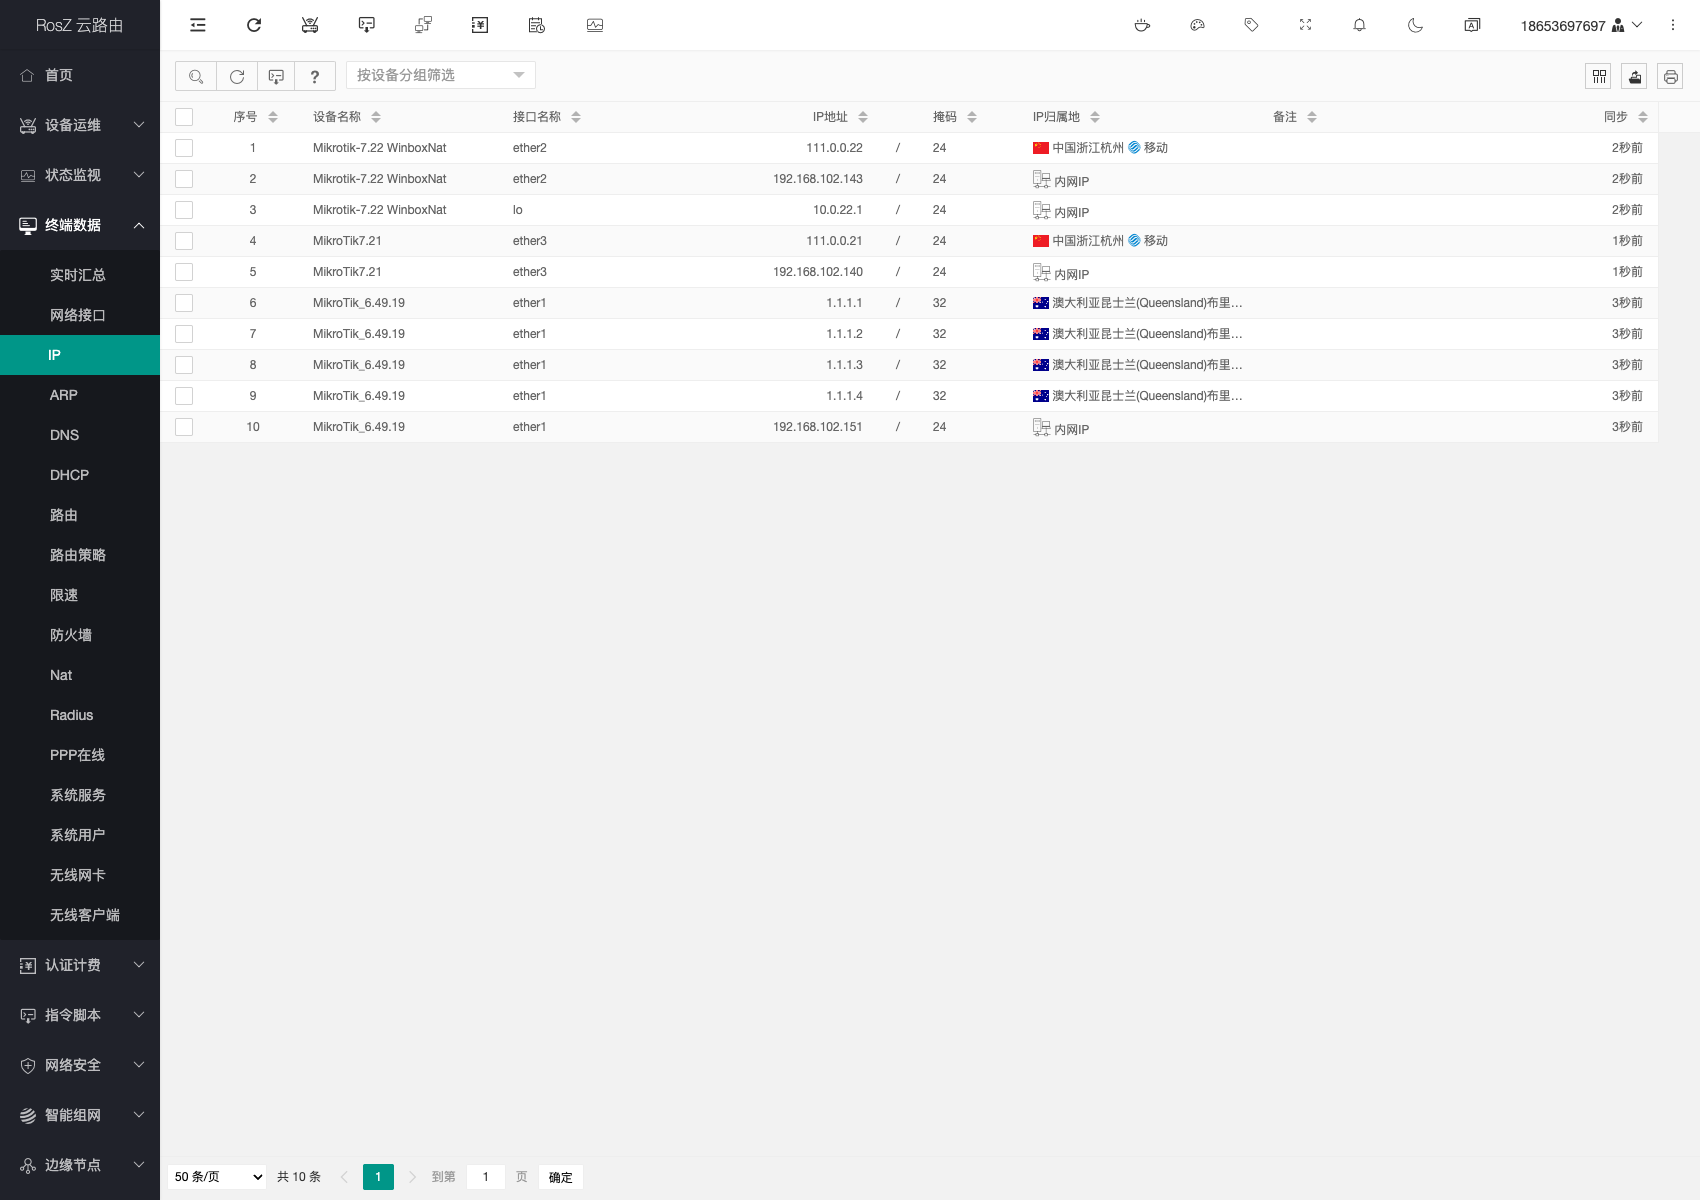Click the print icon above the table
1700x1200 pixels.
pyautogui.click(x=1670, y=76)
